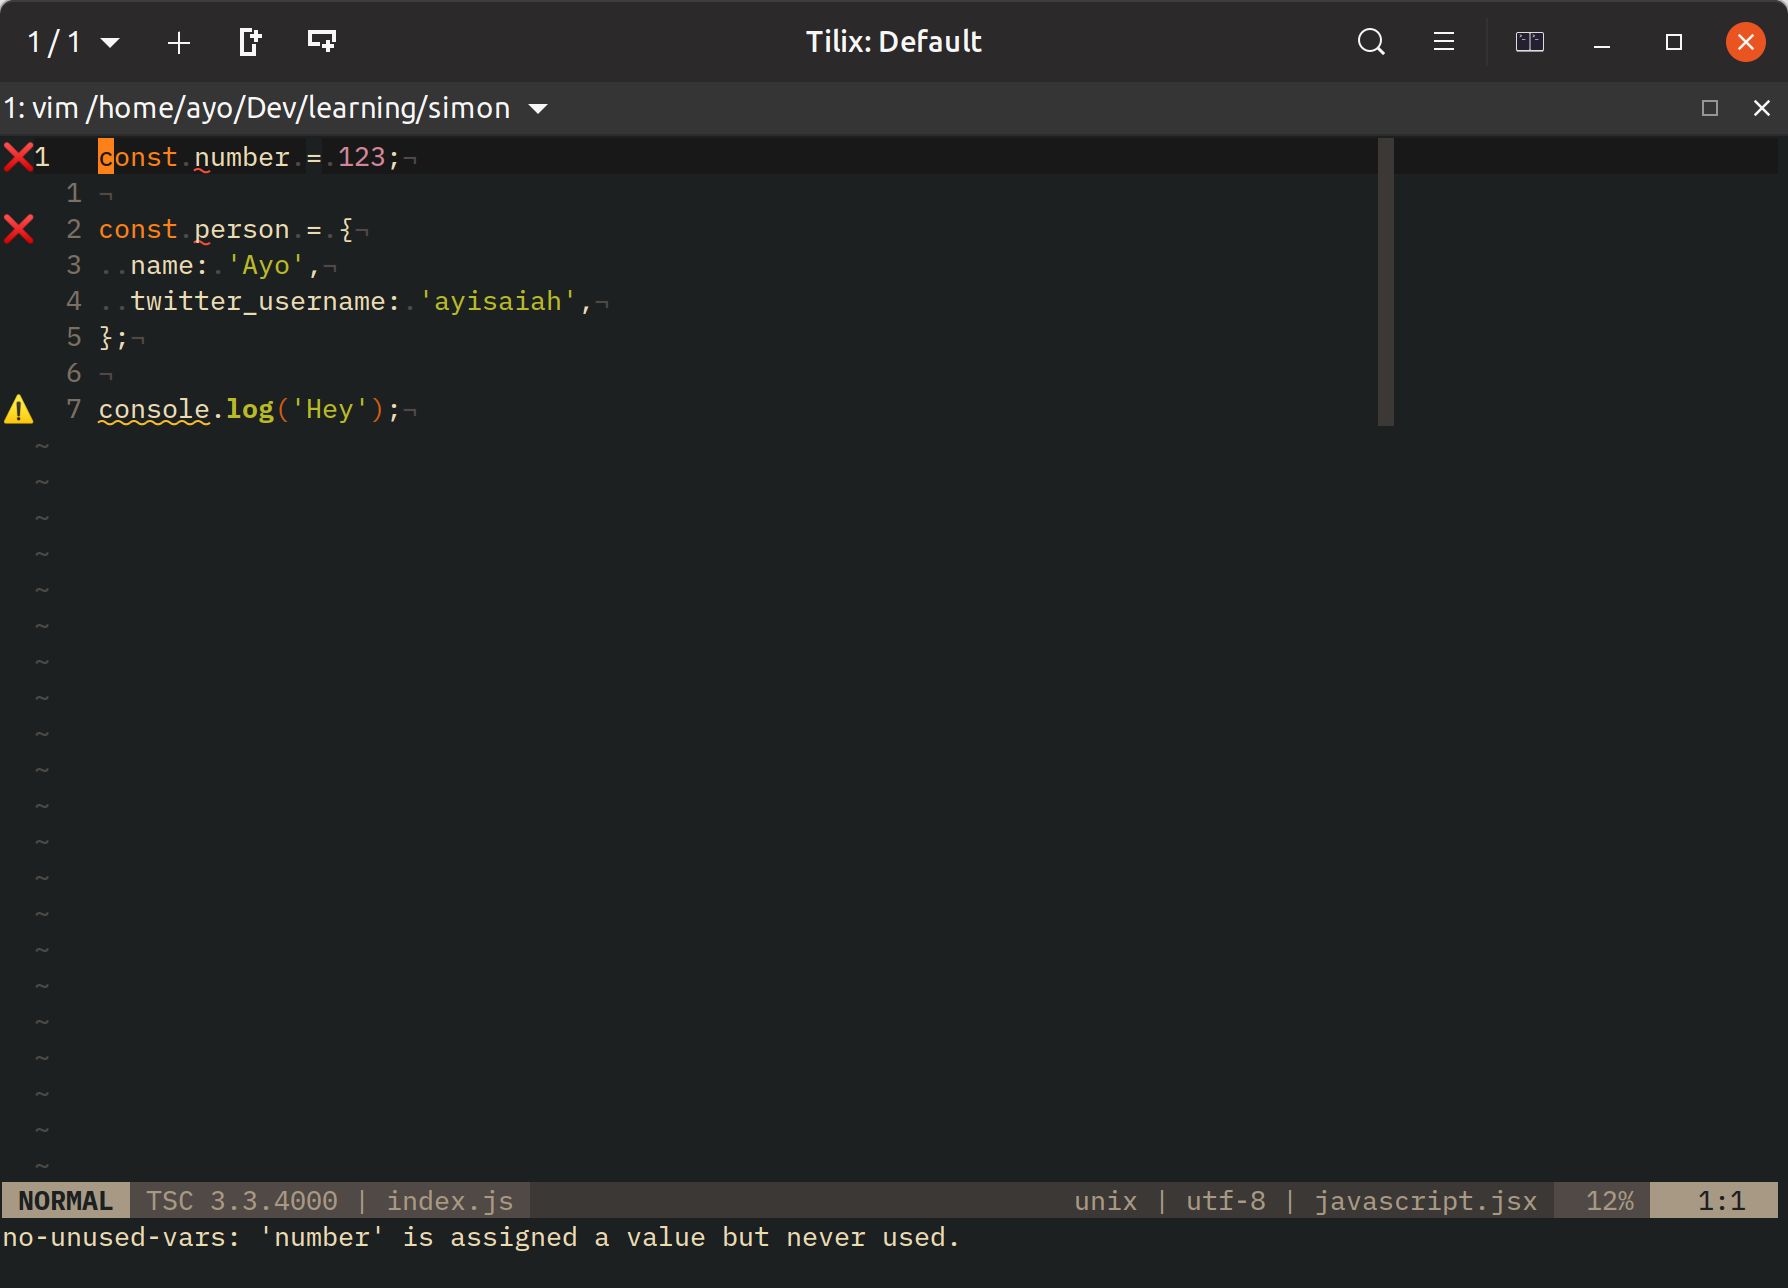Image resolution: width=1788 pixels, height=1288 pixels.
Task: Open the Tilix hamburger menu
Action: pyautogui.click(x=1443, y=42)
